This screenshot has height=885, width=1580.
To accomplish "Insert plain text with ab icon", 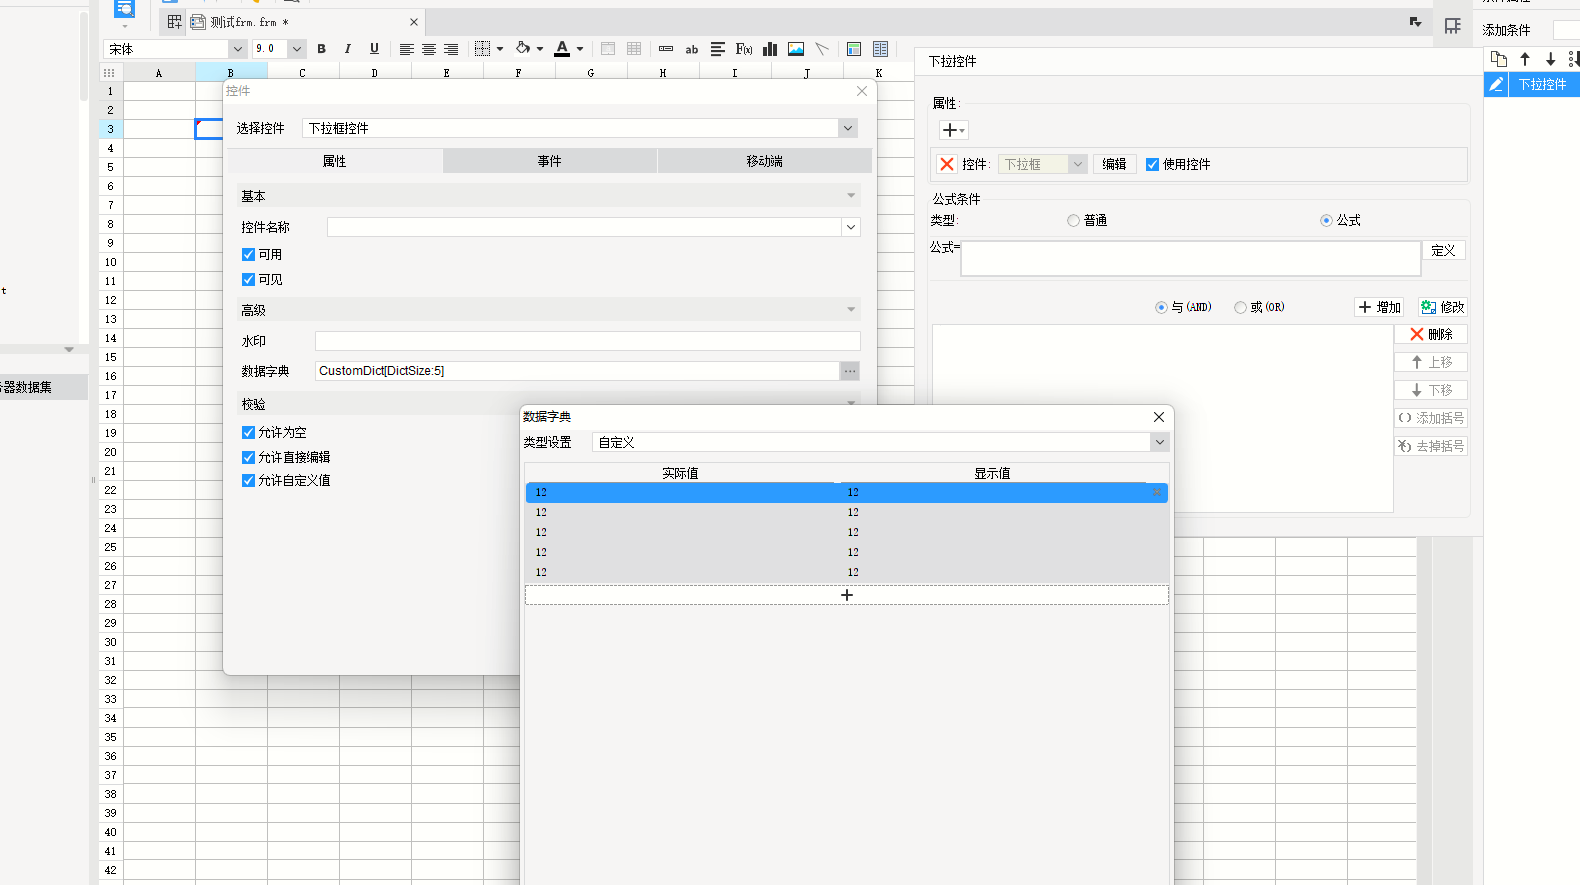I will coord(692,49).
